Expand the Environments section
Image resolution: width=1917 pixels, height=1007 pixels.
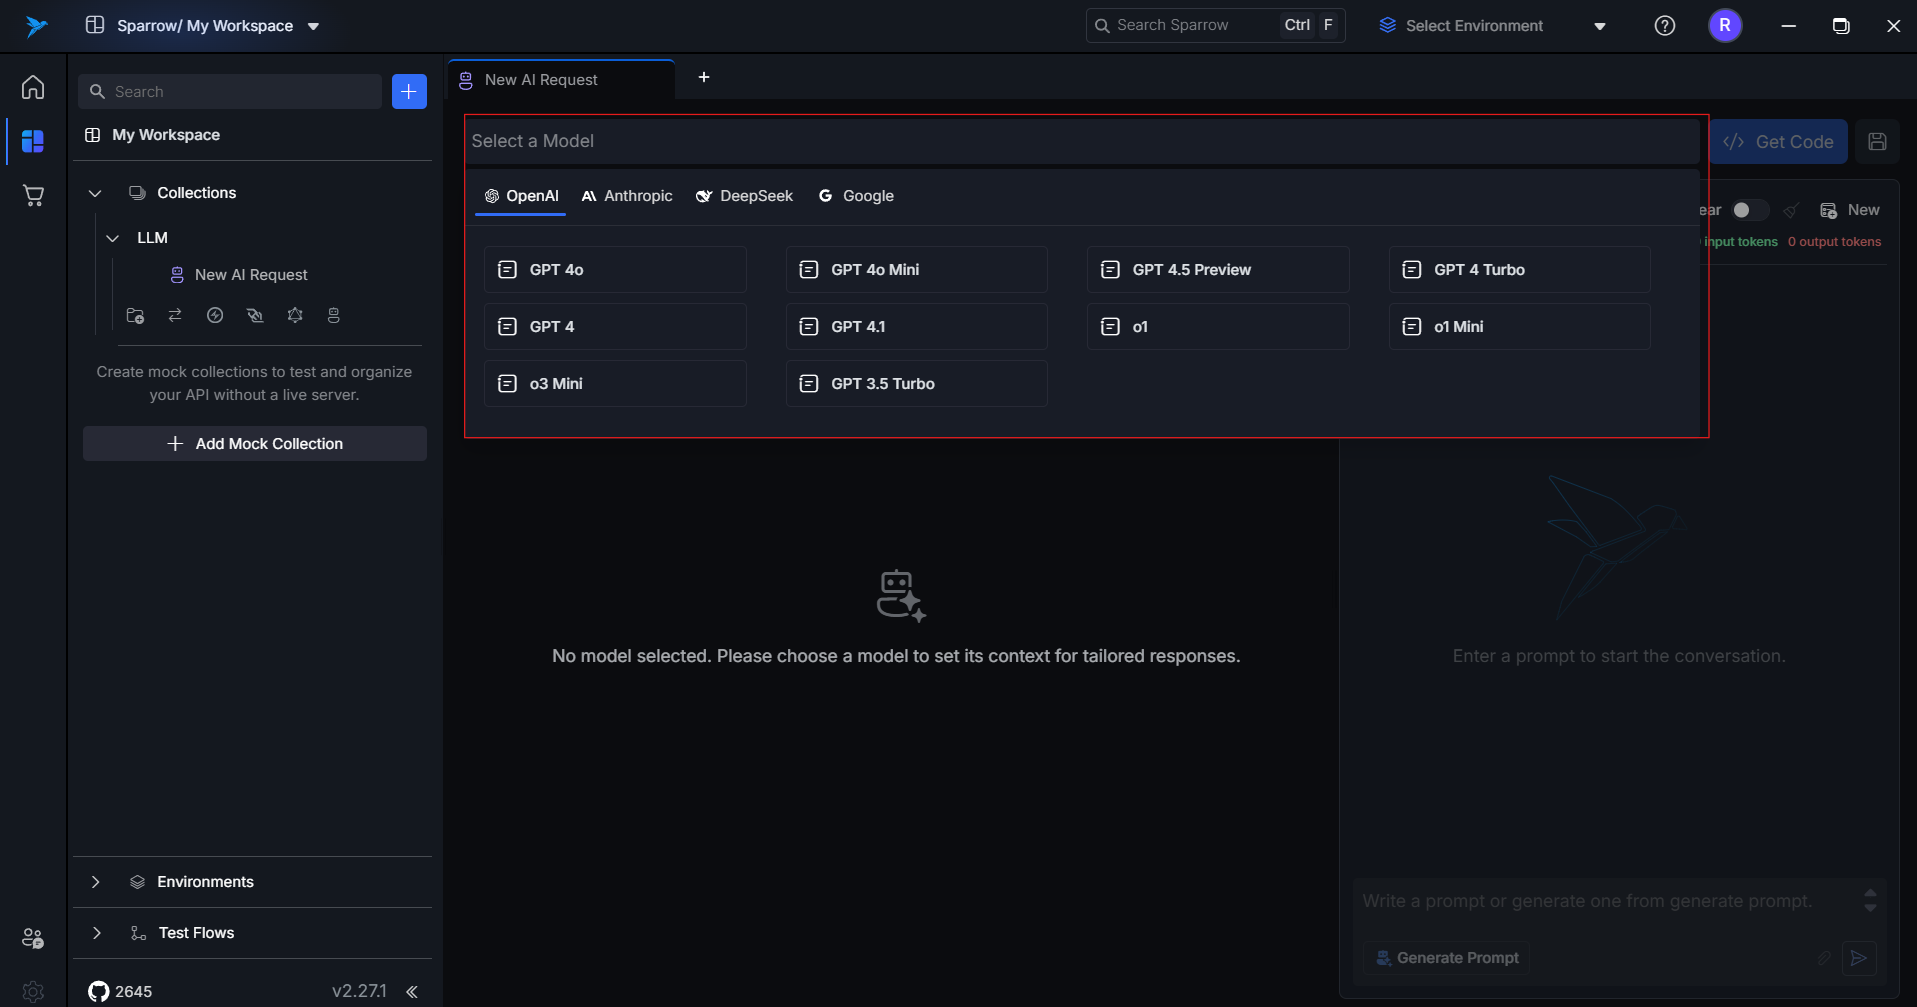[x=96, y=882]
